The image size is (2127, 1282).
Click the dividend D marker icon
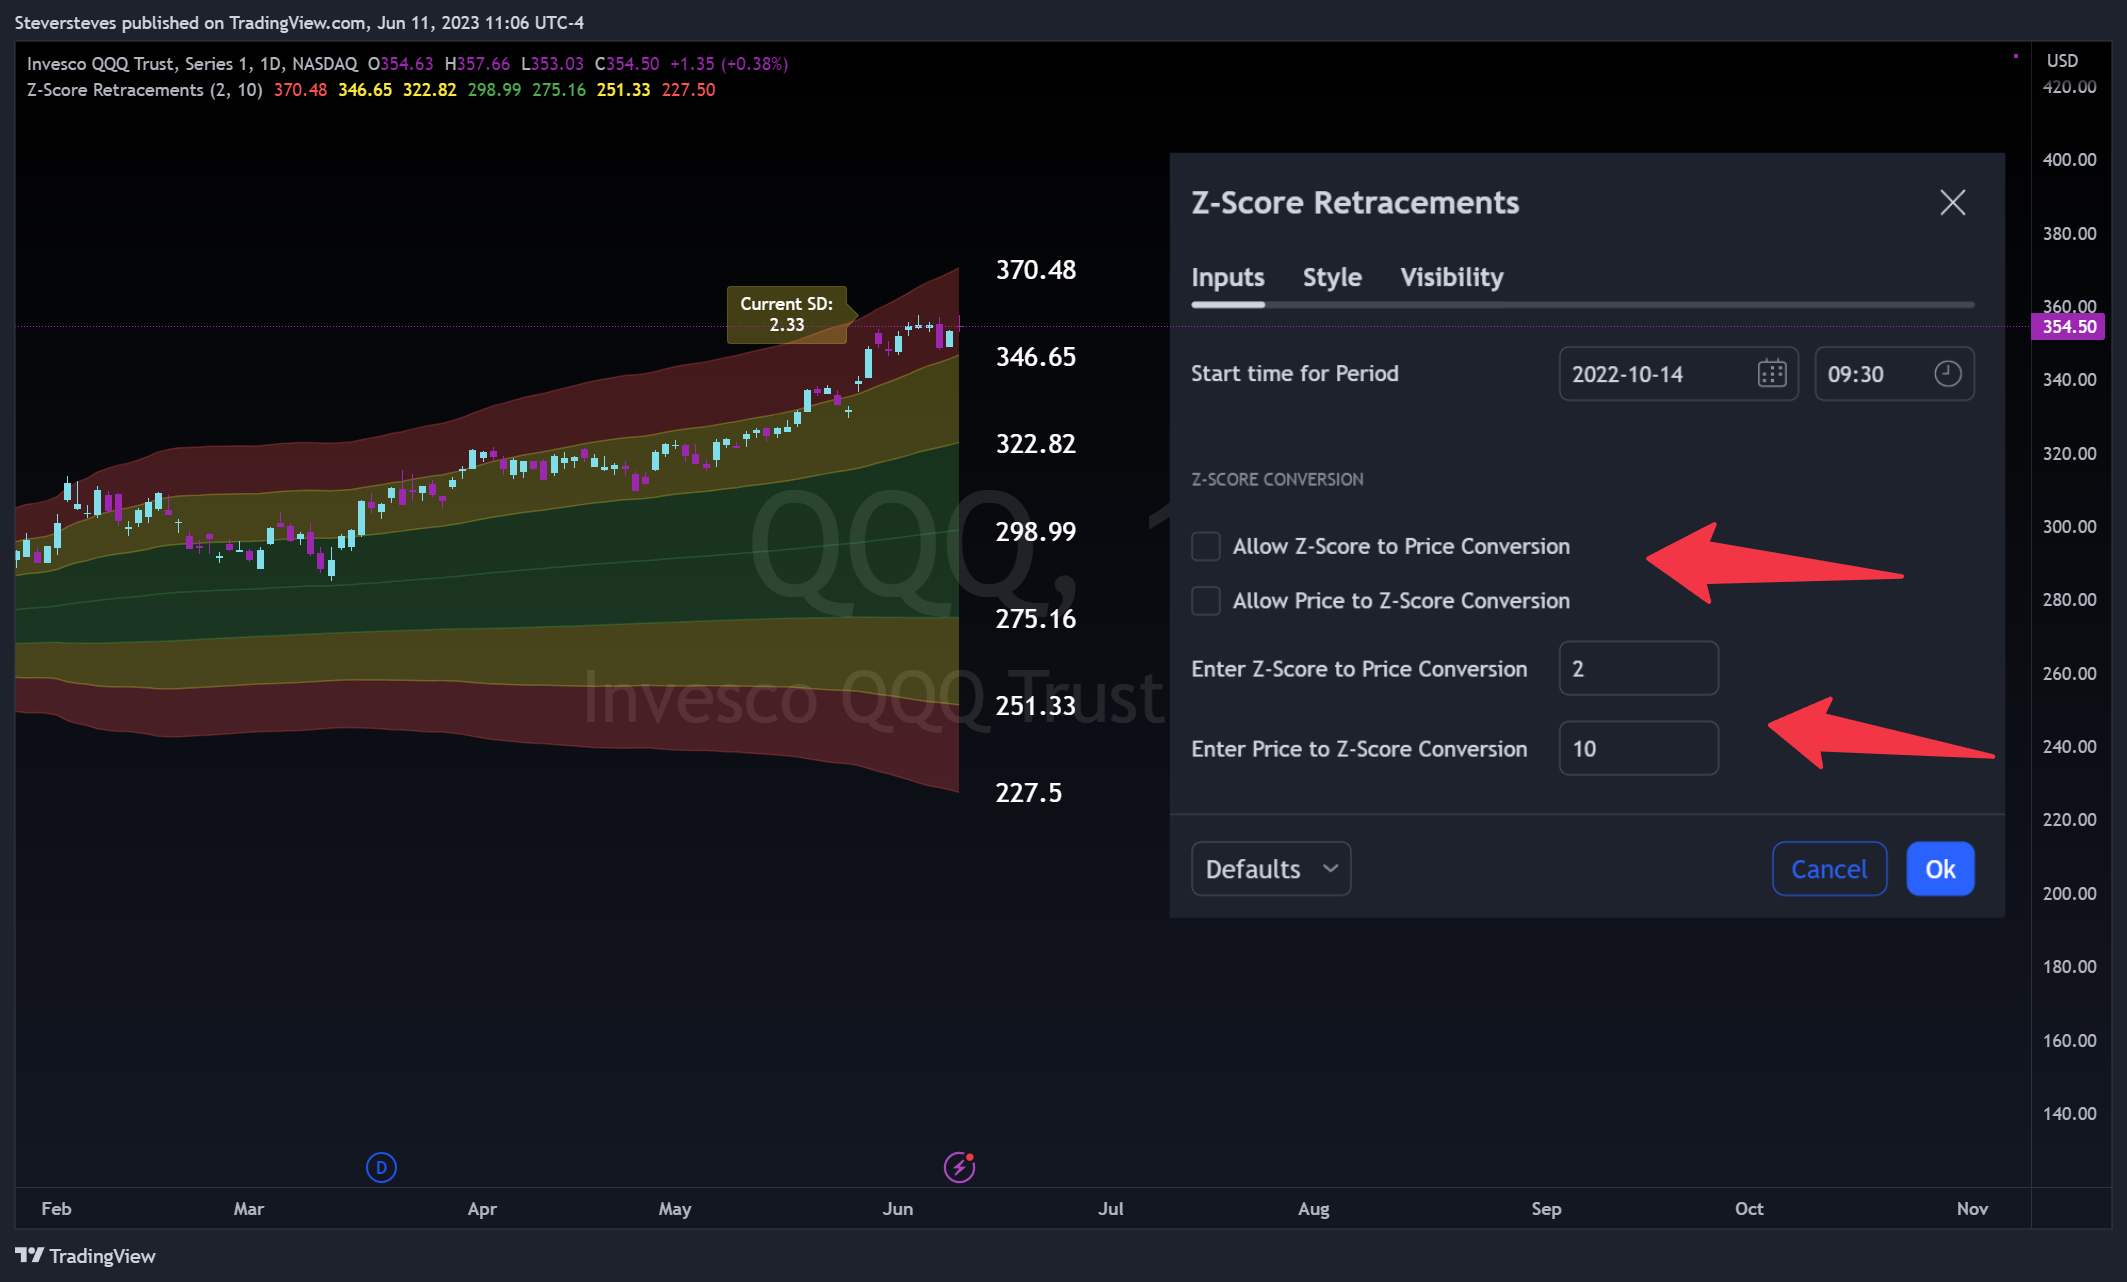381,1167
